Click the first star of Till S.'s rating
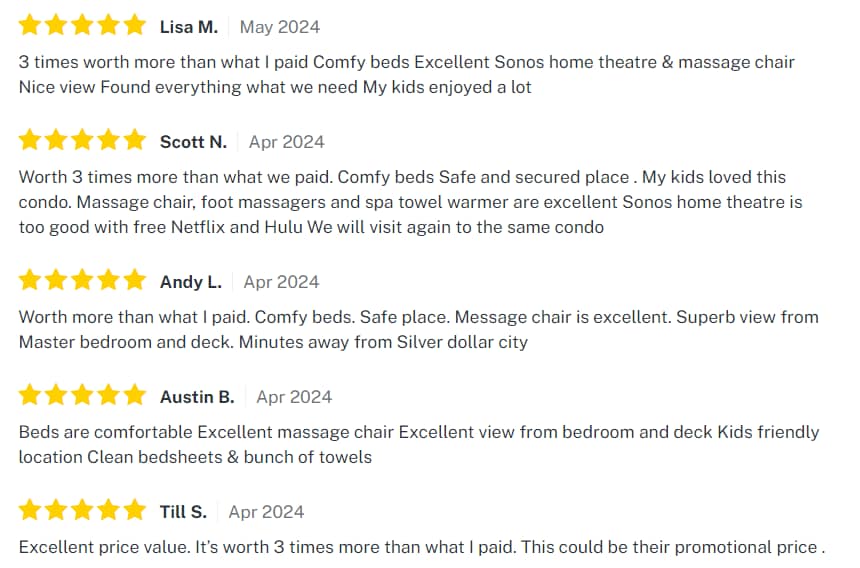Viewport: 860px width, 568px height. pos(30,511)
